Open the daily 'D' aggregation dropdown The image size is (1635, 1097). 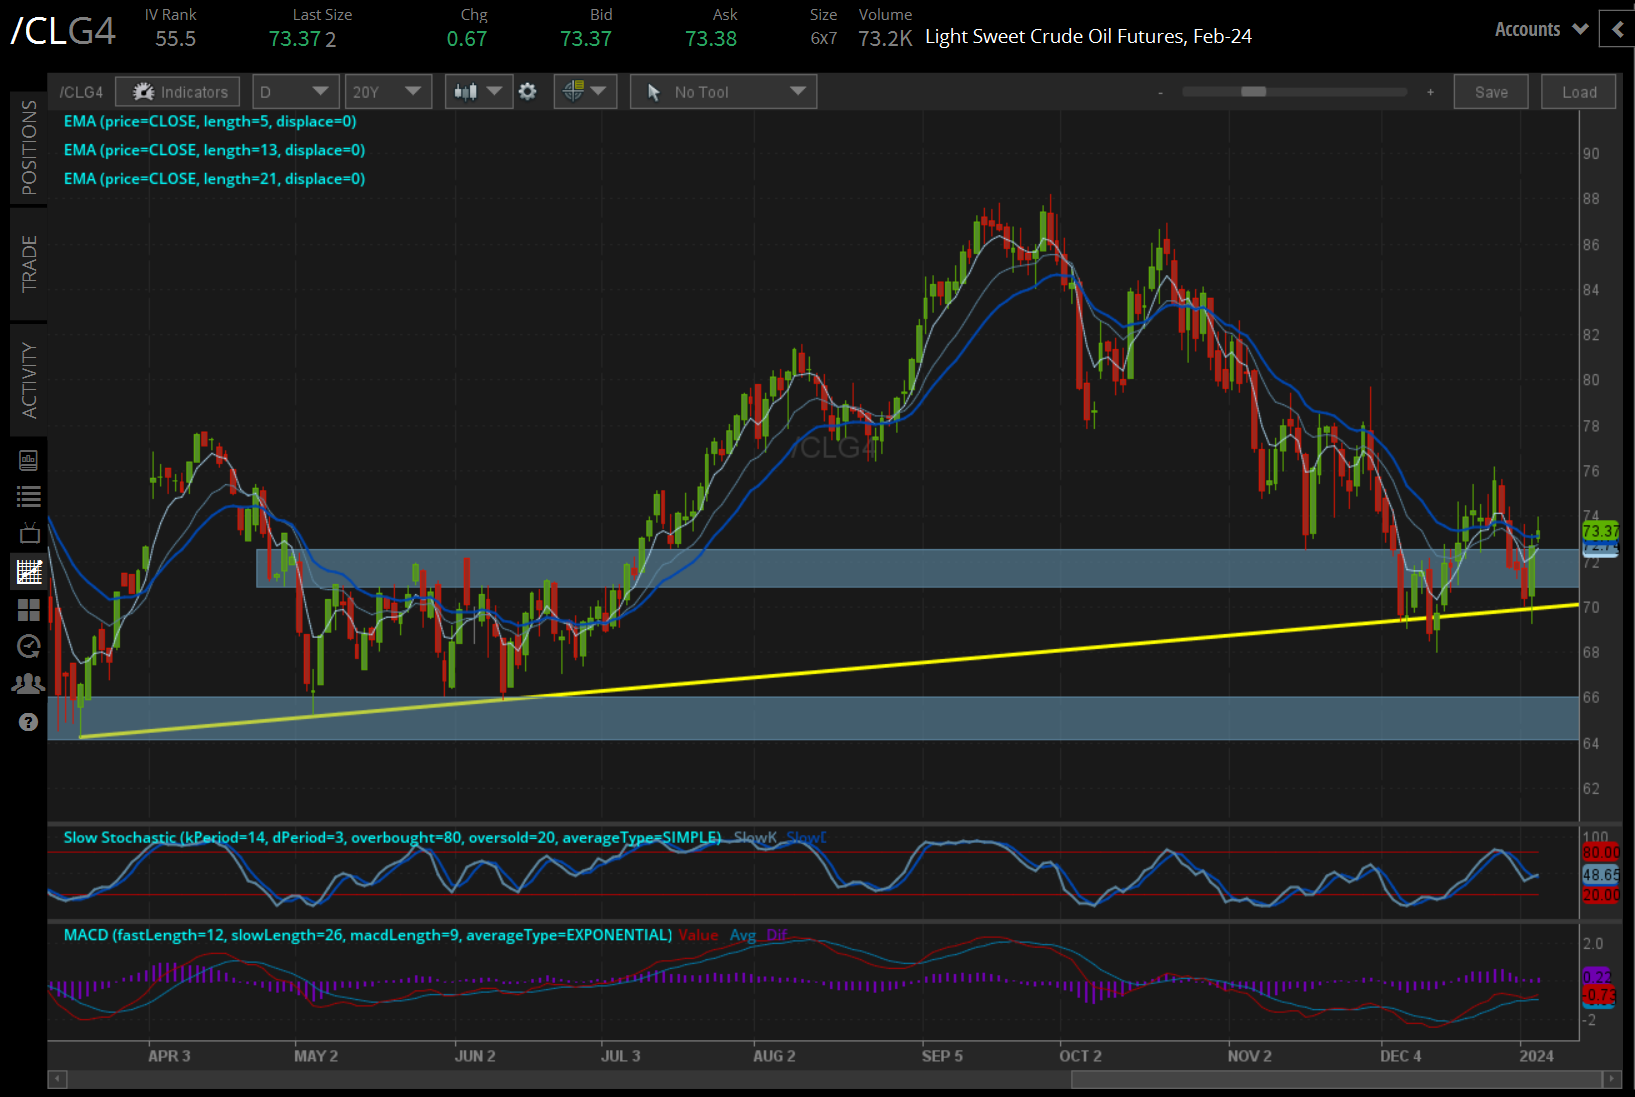point(295,92)
